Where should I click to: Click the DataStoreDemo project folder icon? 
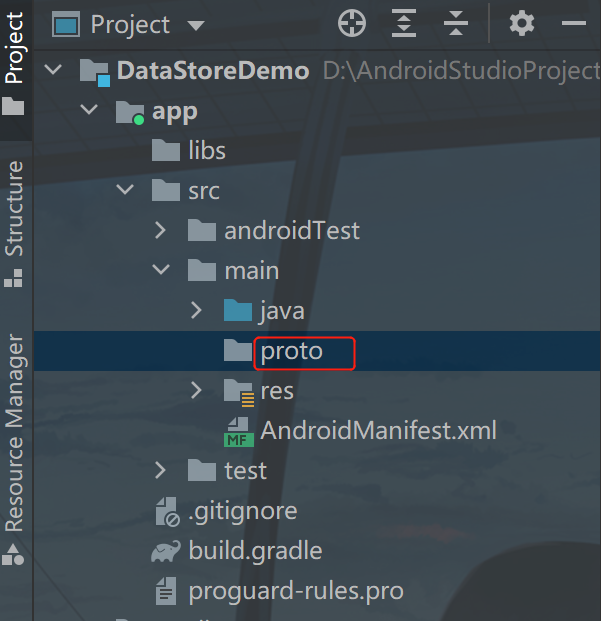95,72
